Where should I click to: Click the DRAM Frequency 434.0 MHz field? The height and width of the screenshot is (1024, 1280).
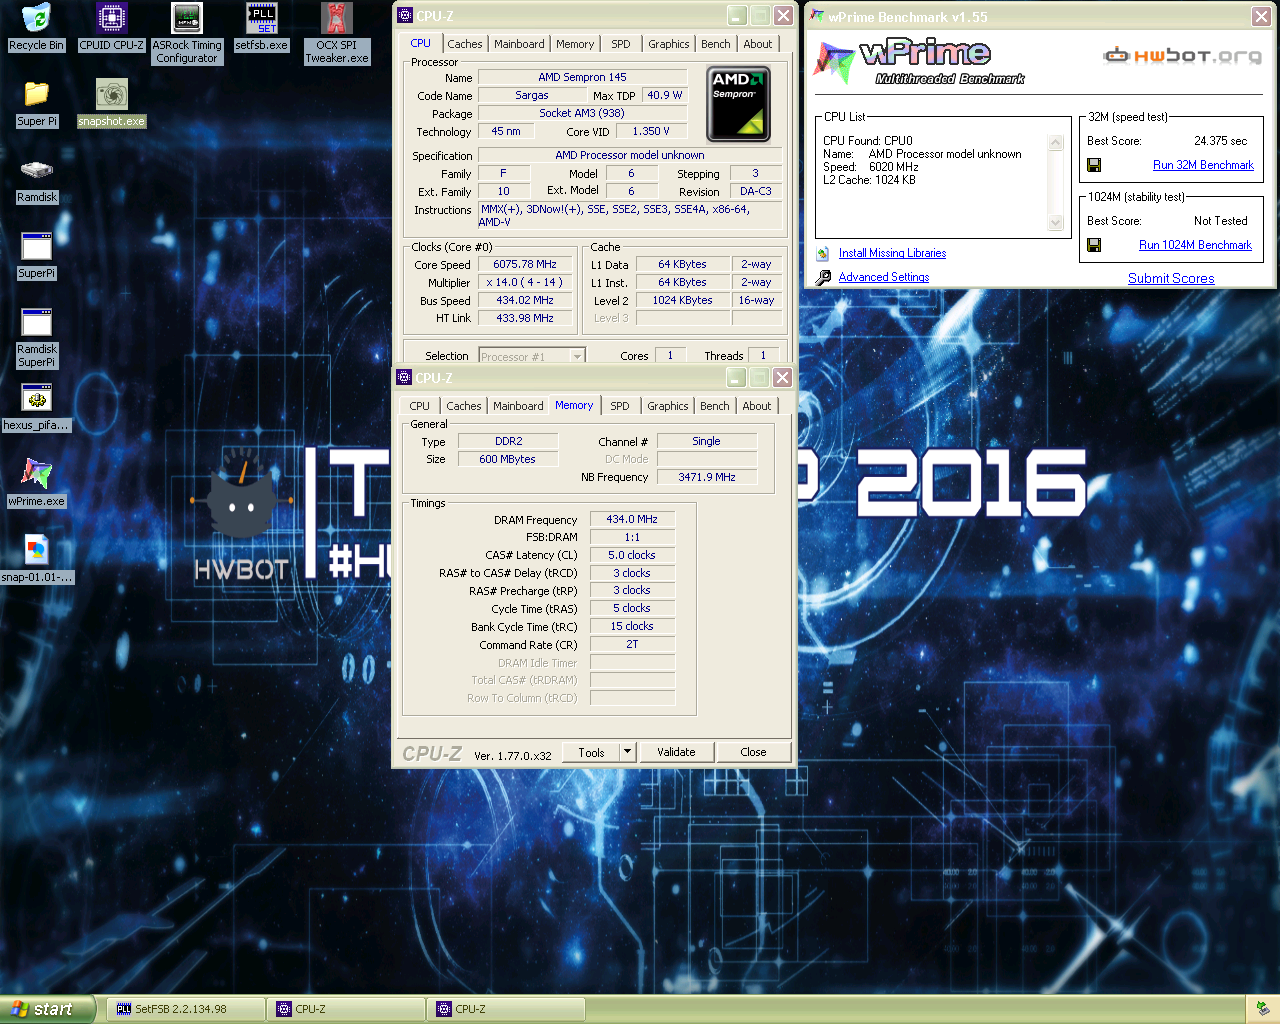click(x=632, y=520)
